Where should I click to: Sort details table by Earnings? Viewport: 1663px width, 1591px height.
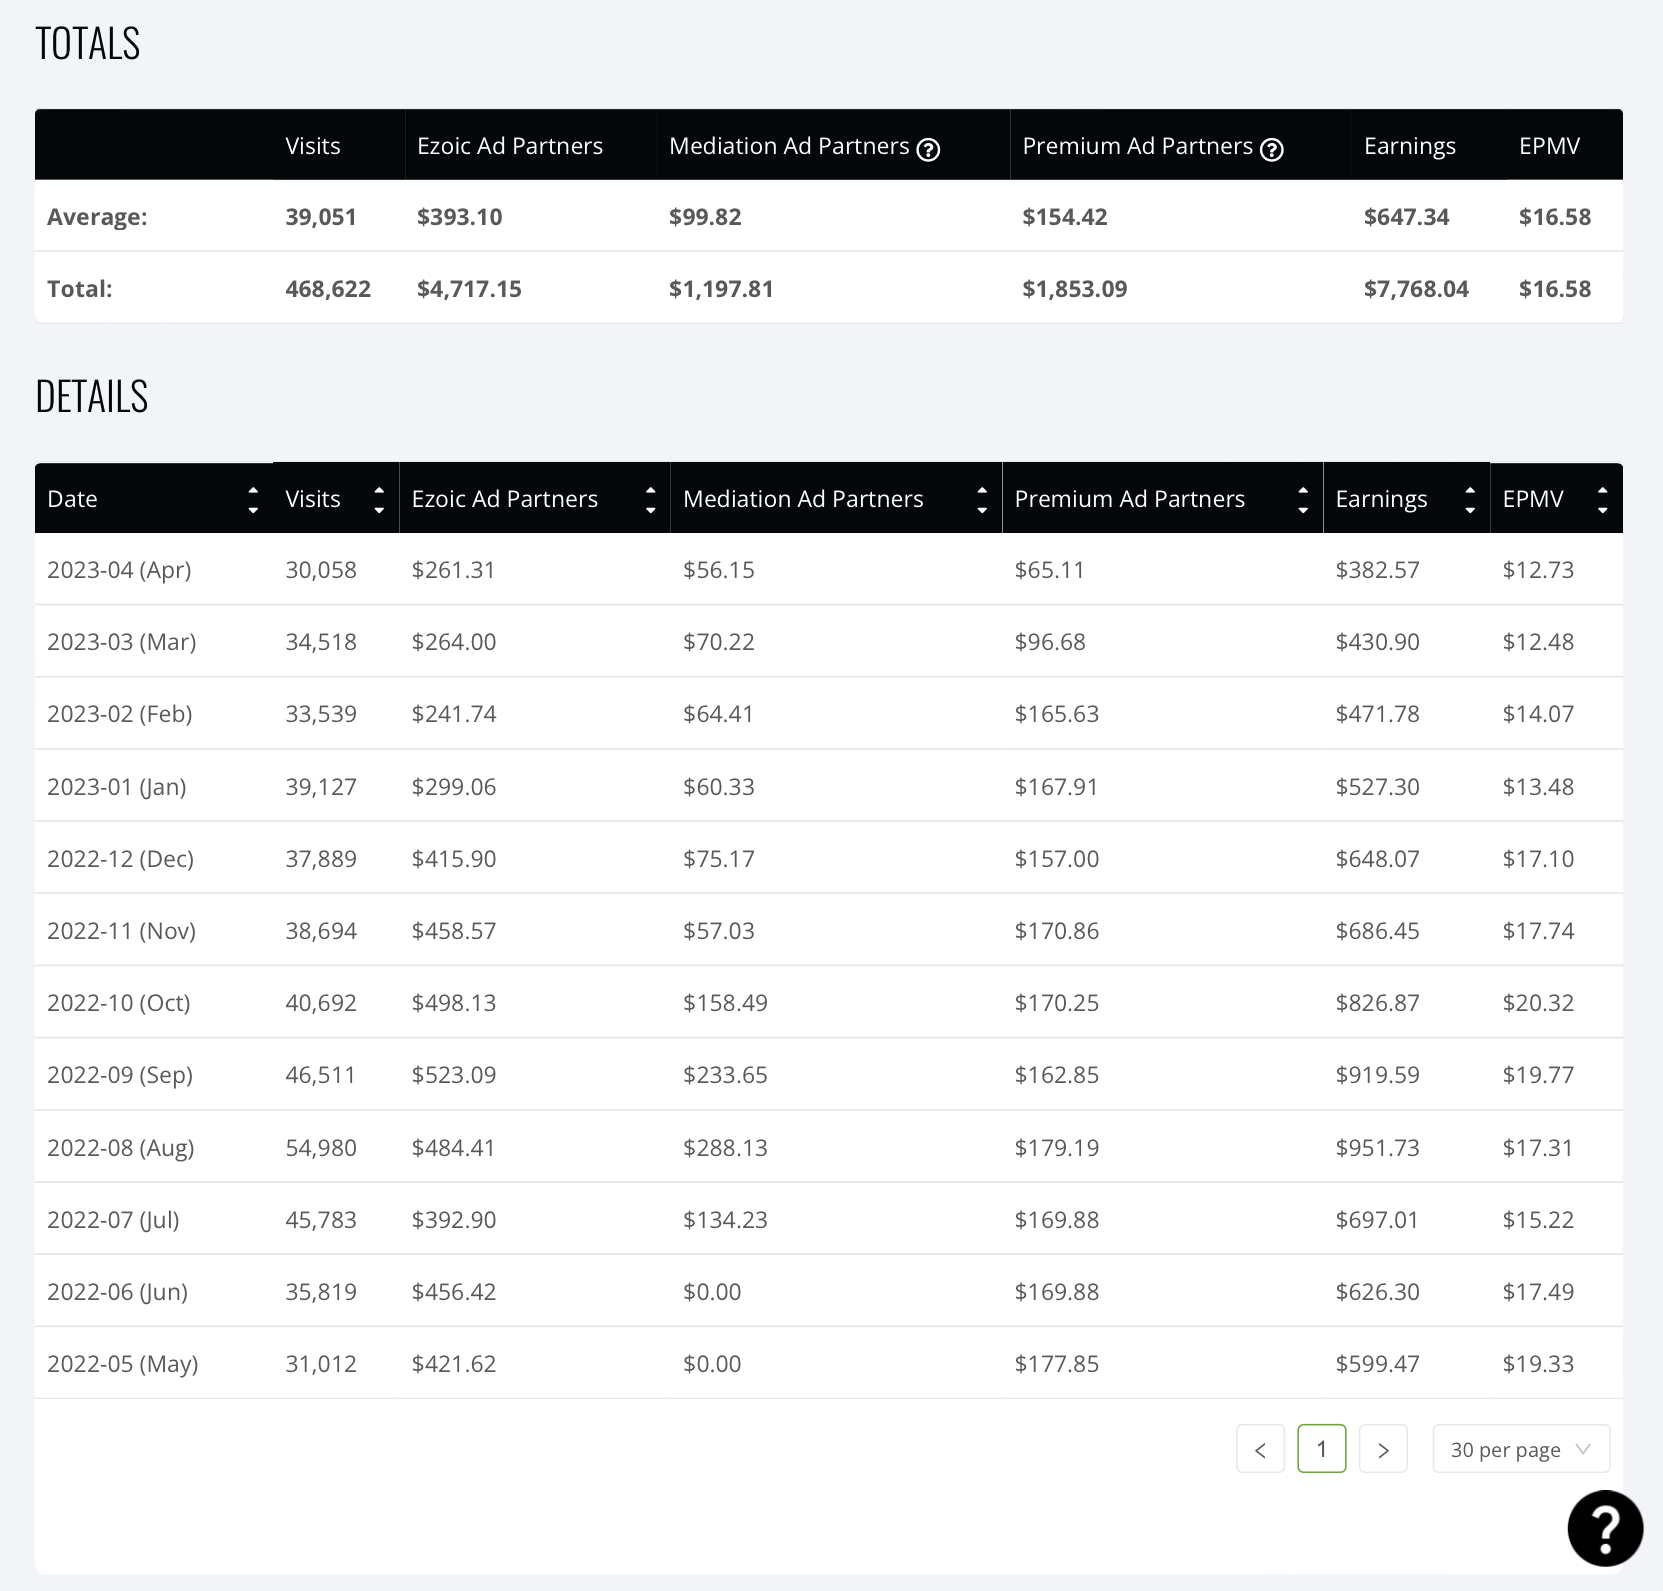1406,498
